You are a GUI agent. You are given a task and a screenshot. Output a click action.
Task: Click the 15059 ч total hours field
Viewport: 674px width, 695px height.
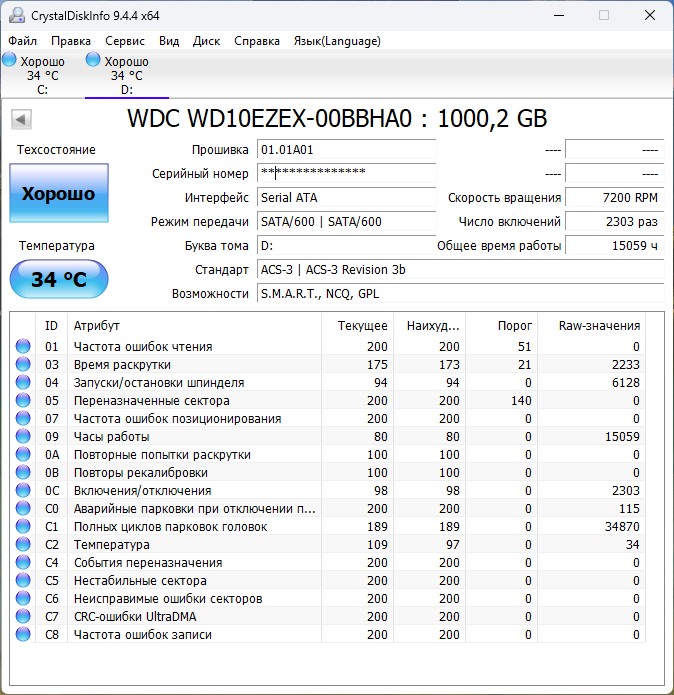(615, 245)
